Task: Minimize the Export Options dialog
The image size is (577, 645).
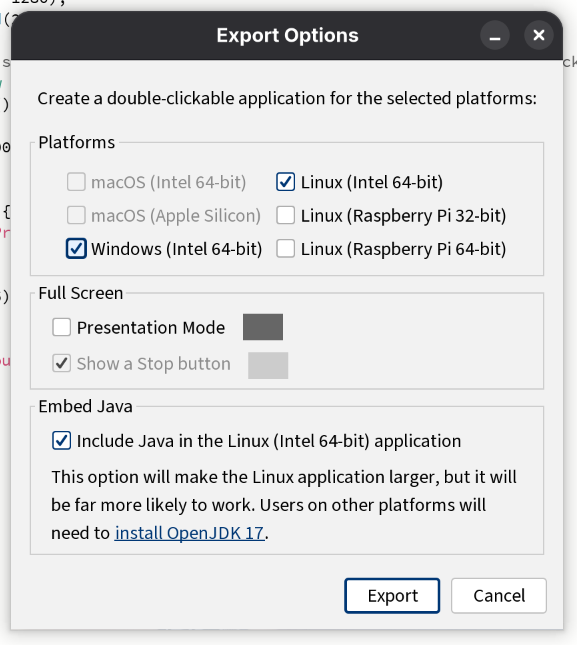Action: pos(495,35)
